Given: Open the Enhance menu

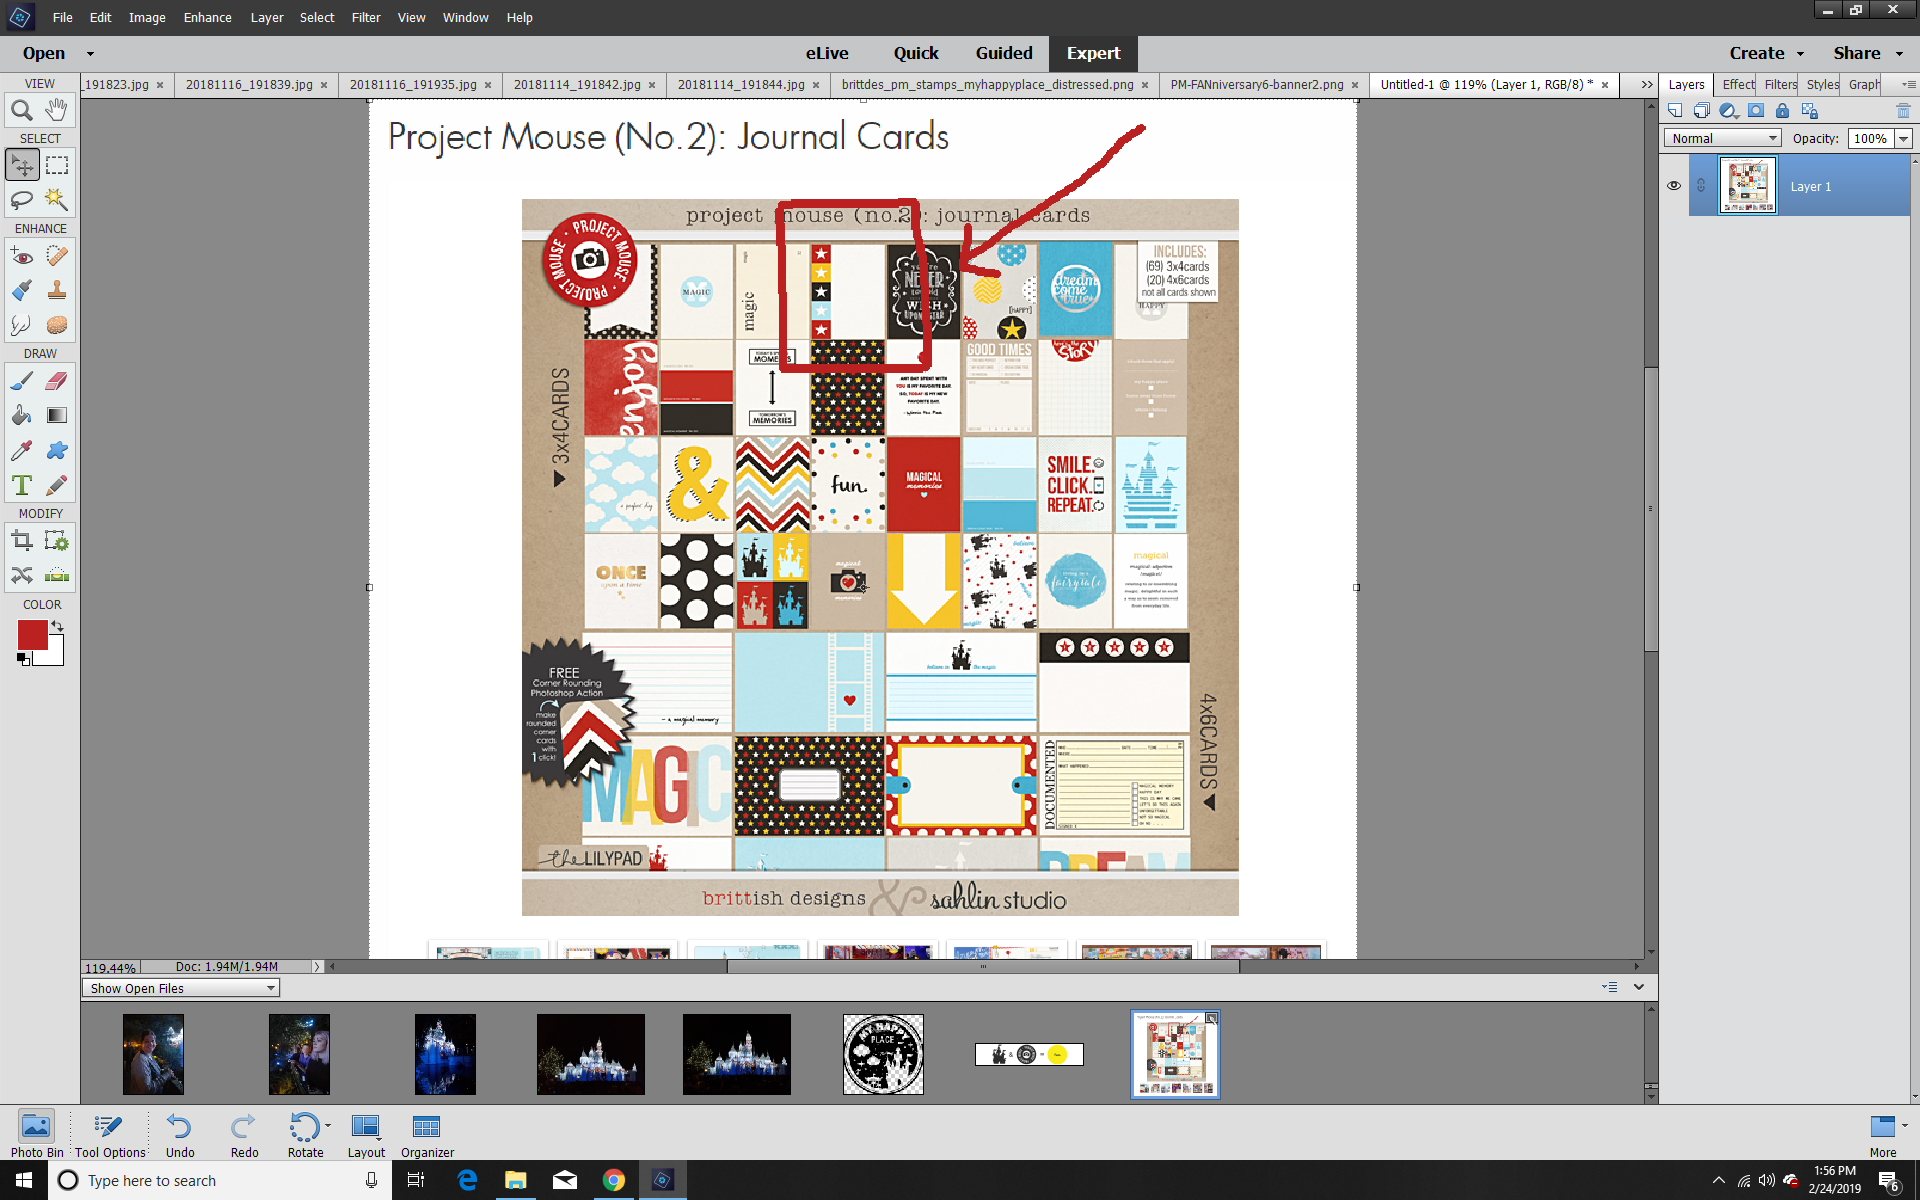Looking at the screenshot, I should [x=207, y=17].
